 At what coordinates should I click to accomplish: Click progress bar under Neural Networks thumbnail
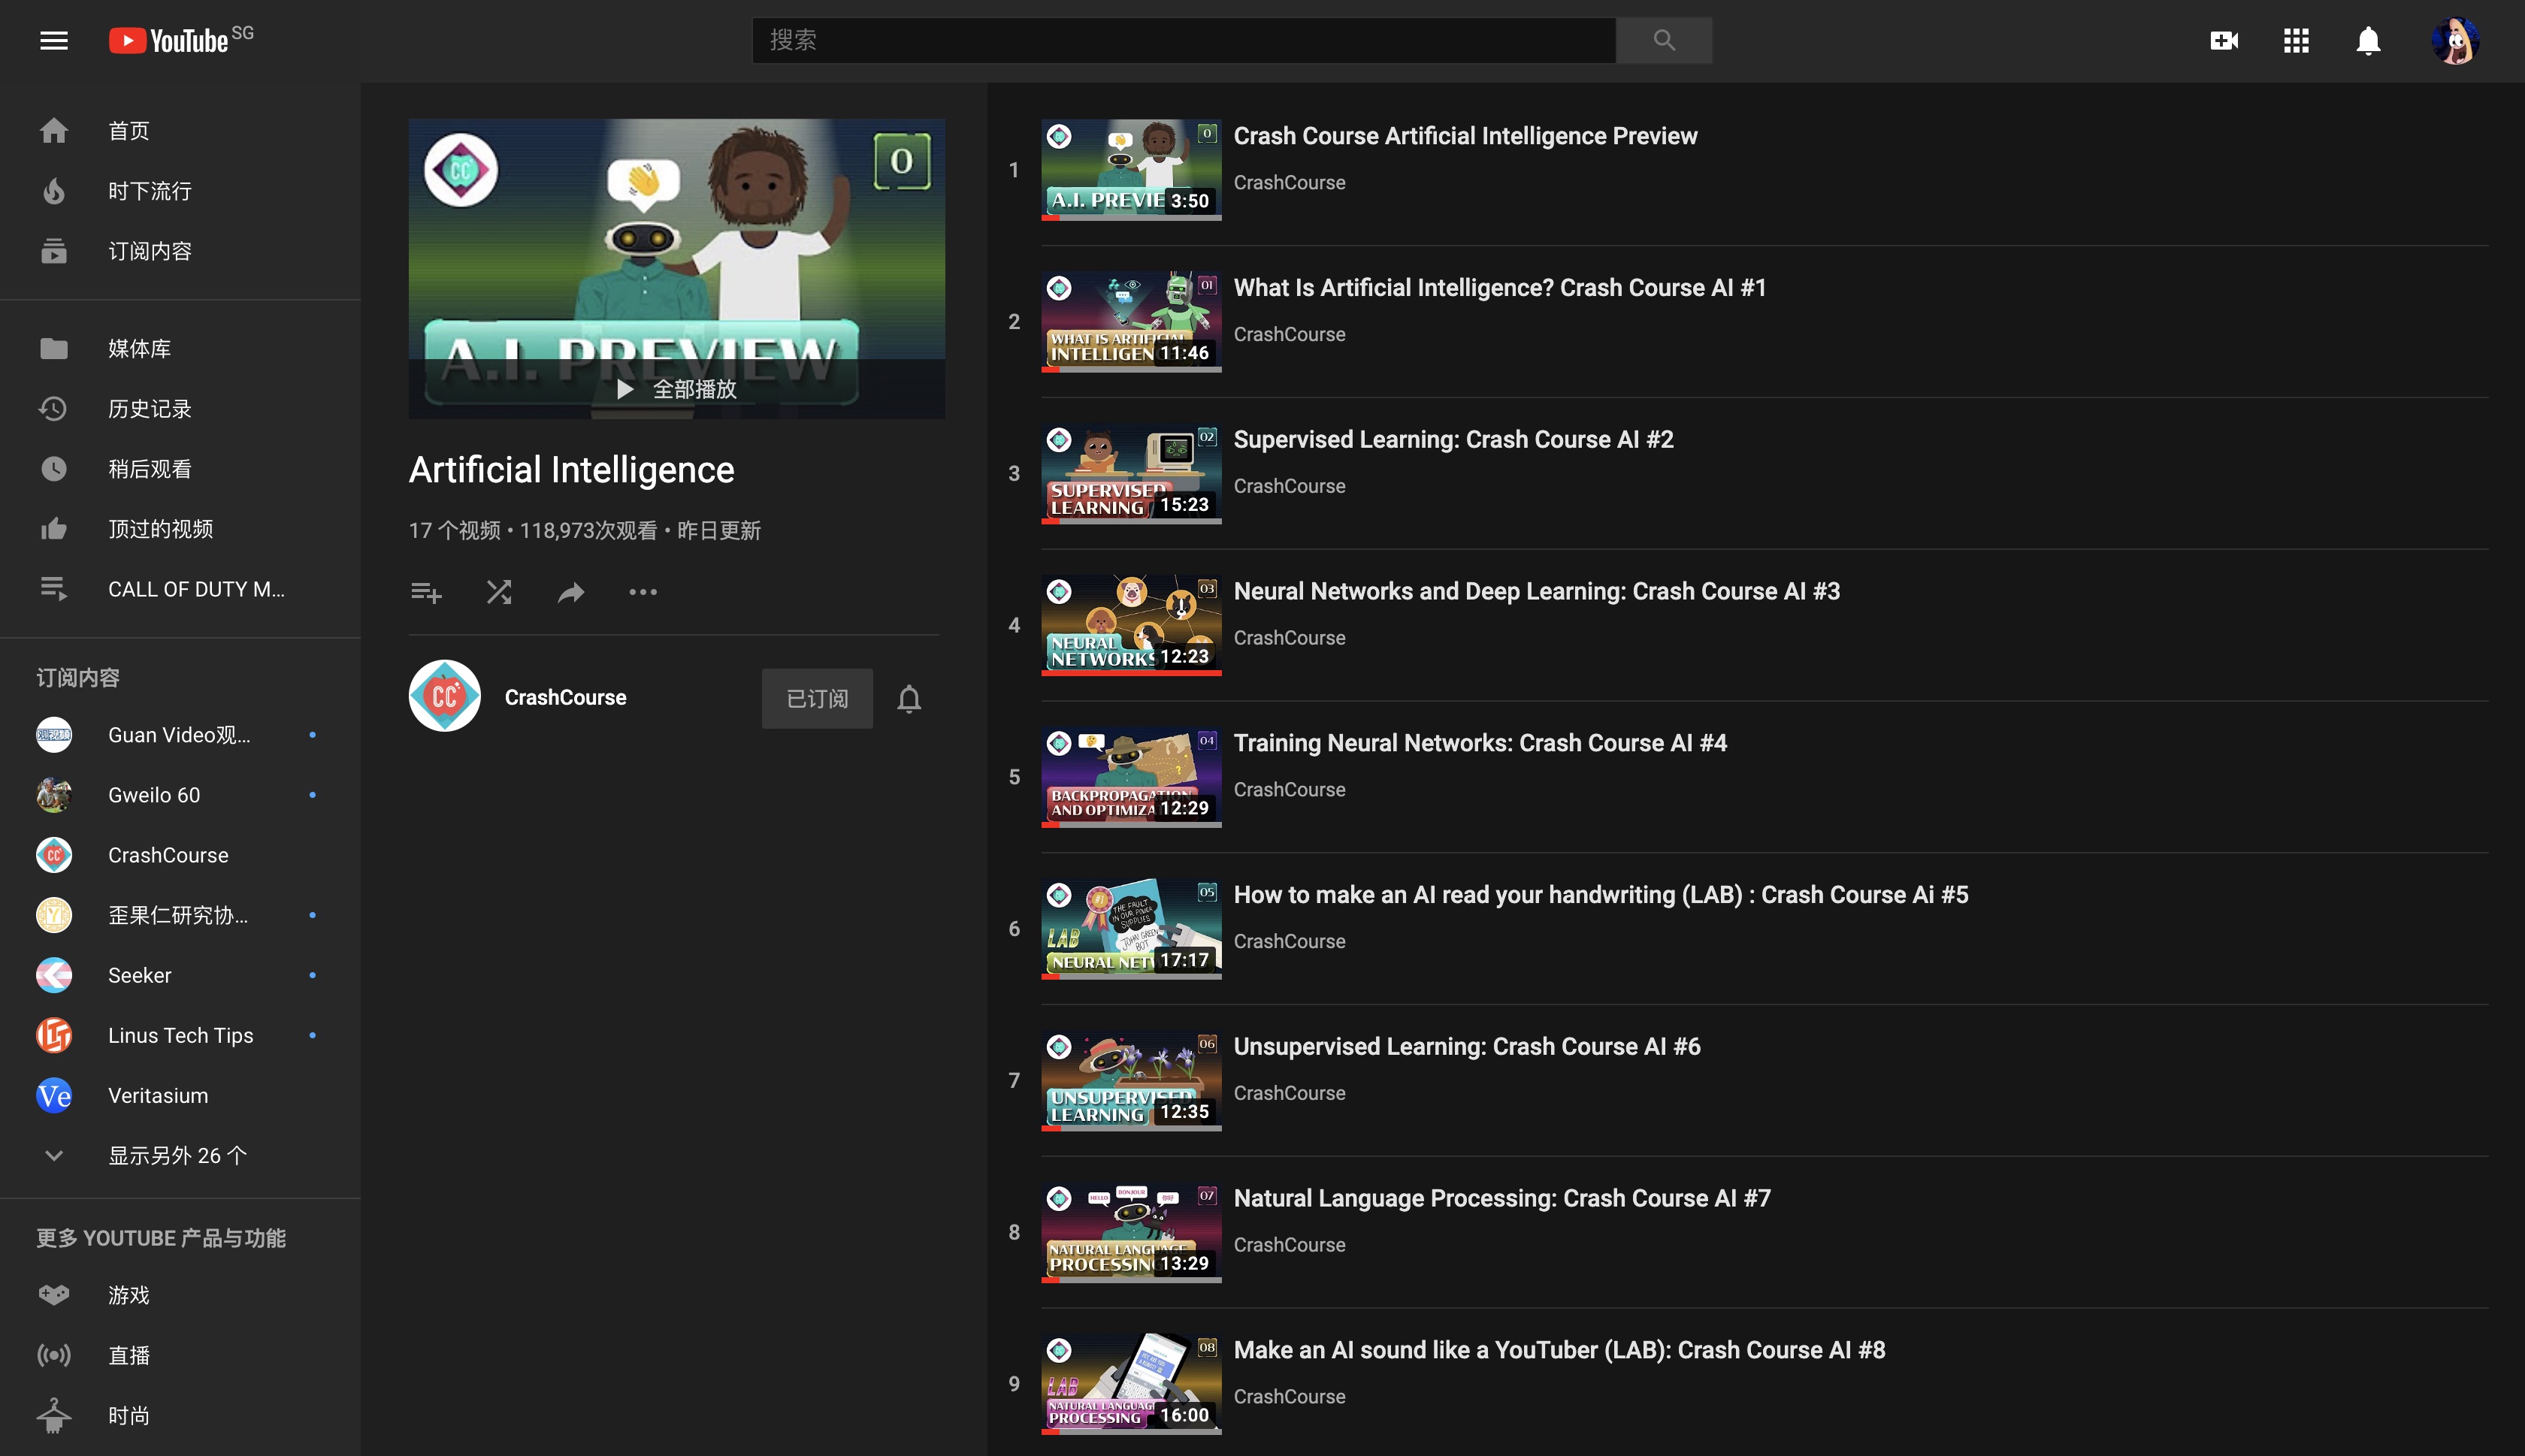pyautogui.click(x=1131, y=673)
